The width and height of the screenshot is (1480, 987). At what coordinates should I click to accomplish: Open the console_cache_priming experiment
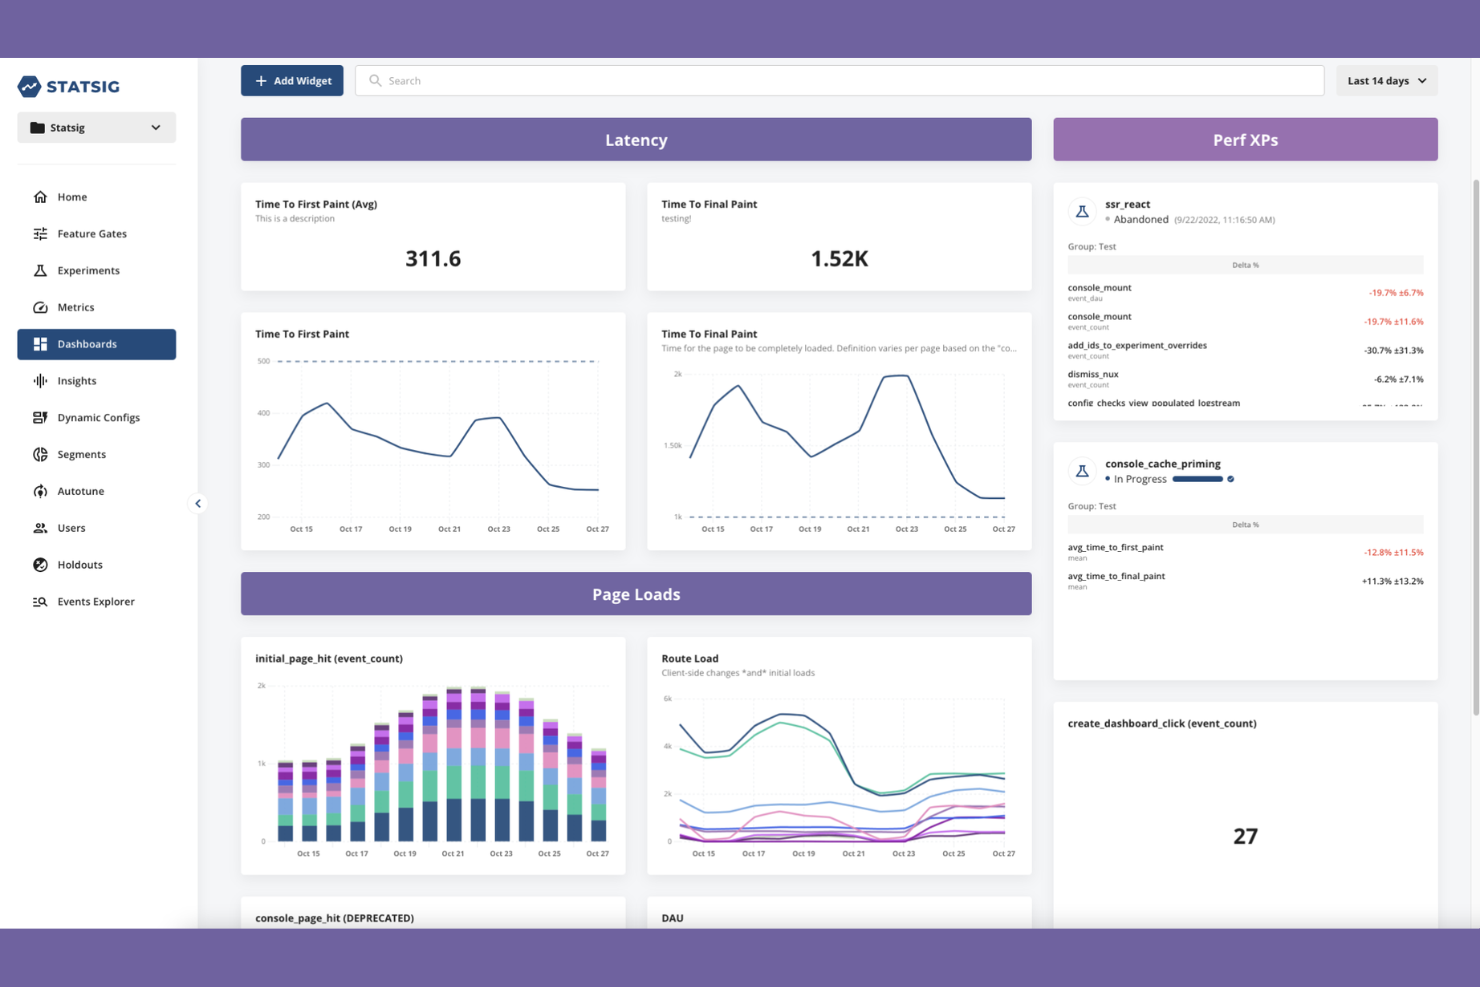[1162, 464]
